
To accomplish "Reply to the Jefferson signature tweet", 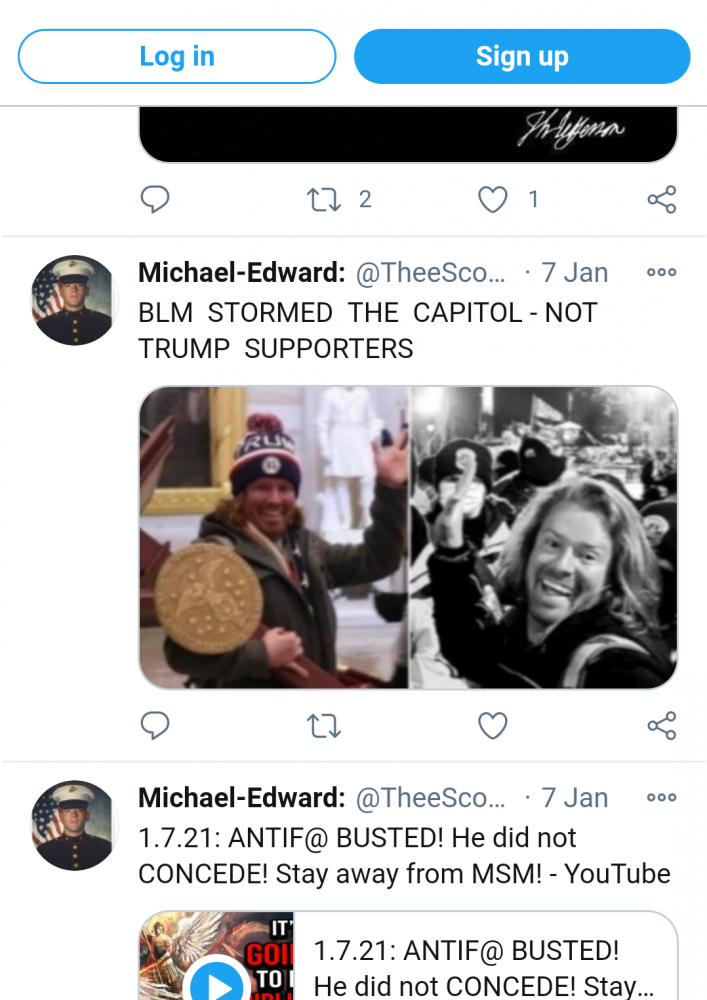I will (154, 199).
